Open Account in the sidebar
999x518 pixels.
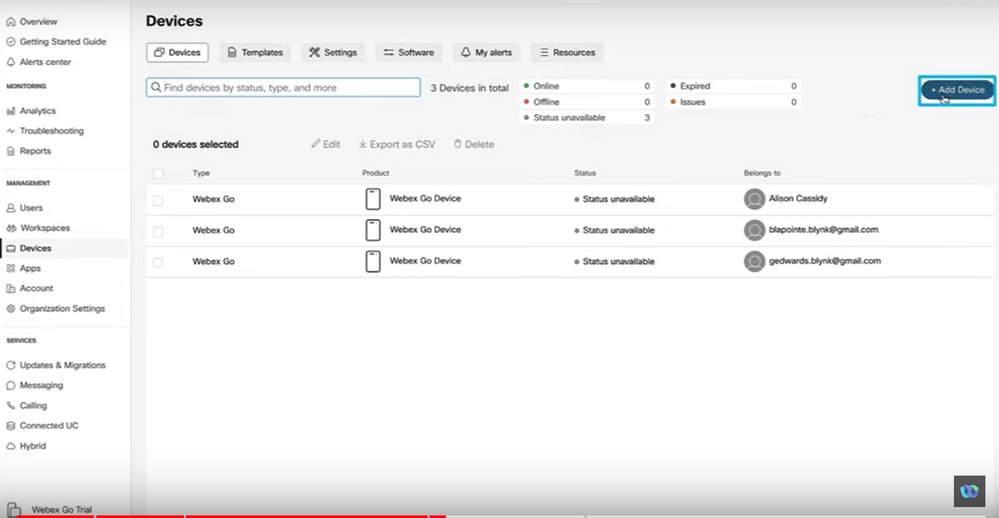[x=29, y=288]
